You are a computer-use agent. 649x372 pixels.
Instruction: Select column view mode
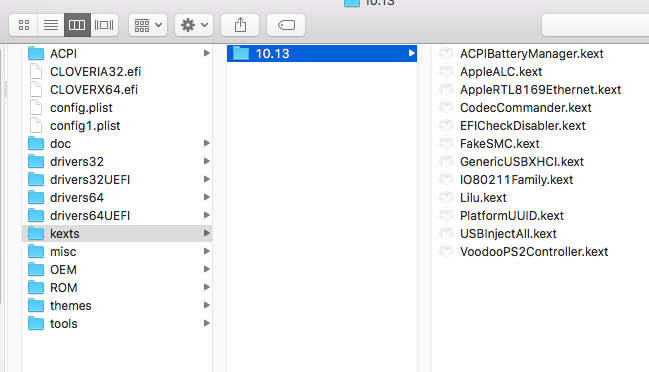pos(77,25)
